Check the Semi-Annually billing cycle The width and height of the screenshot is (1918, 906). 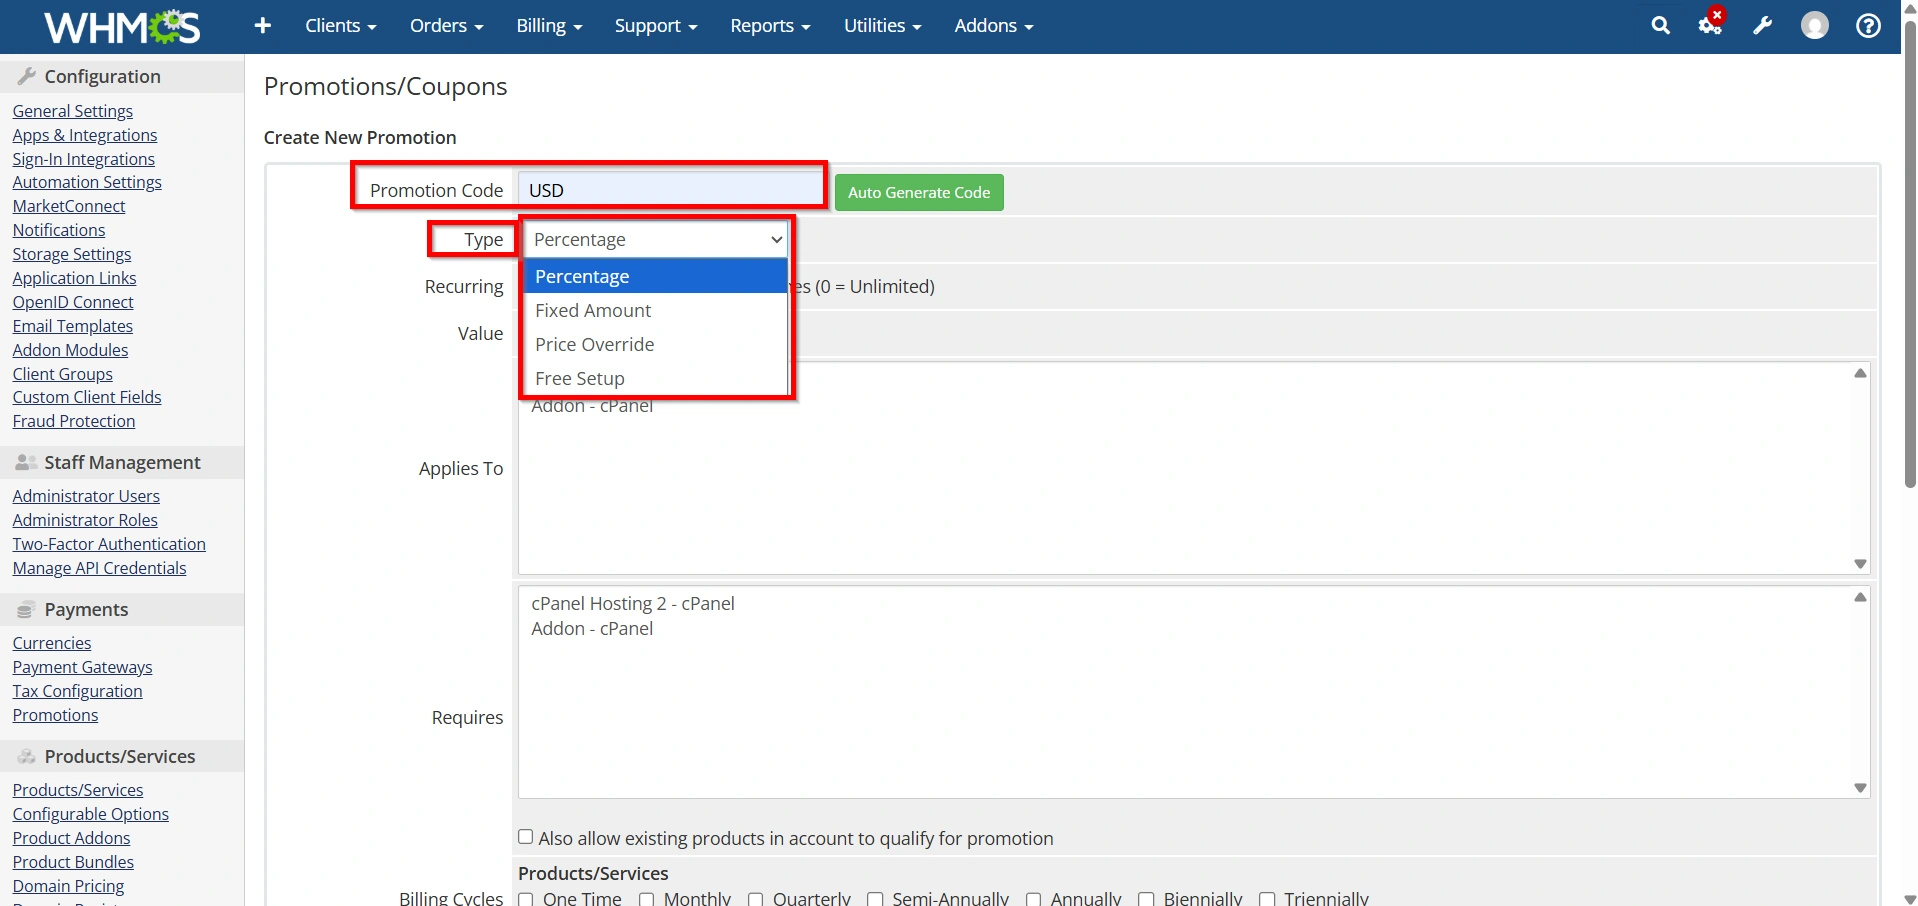[x=875, y=899]
